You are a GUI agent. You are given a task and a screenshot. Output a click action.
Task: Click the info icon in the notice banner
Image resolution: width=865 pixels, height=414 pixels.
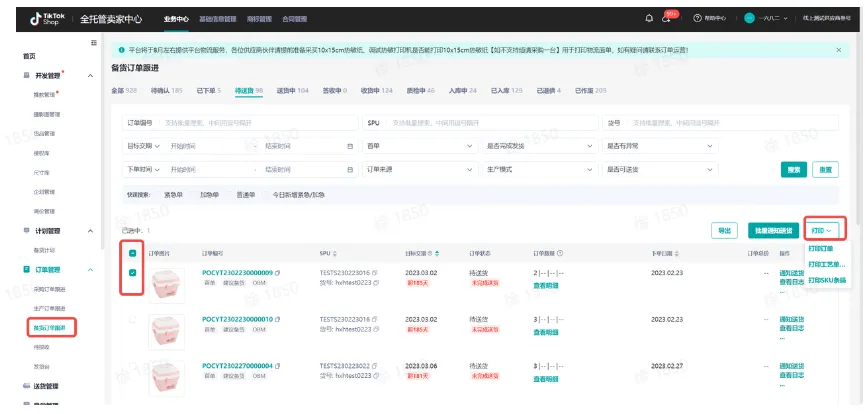121,50
